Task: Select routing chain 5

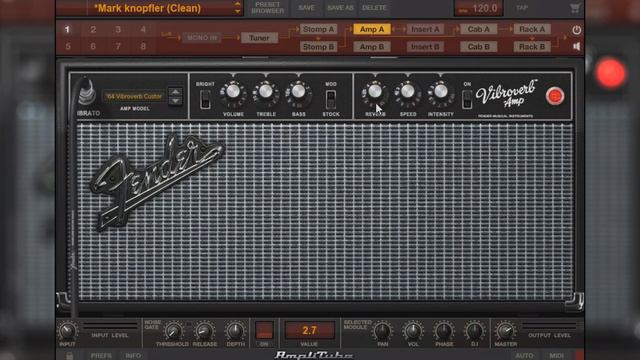Action: coord(68,47)
